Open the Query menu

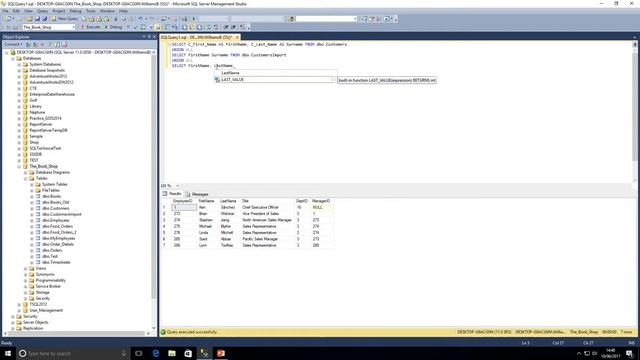pos(42,11)
